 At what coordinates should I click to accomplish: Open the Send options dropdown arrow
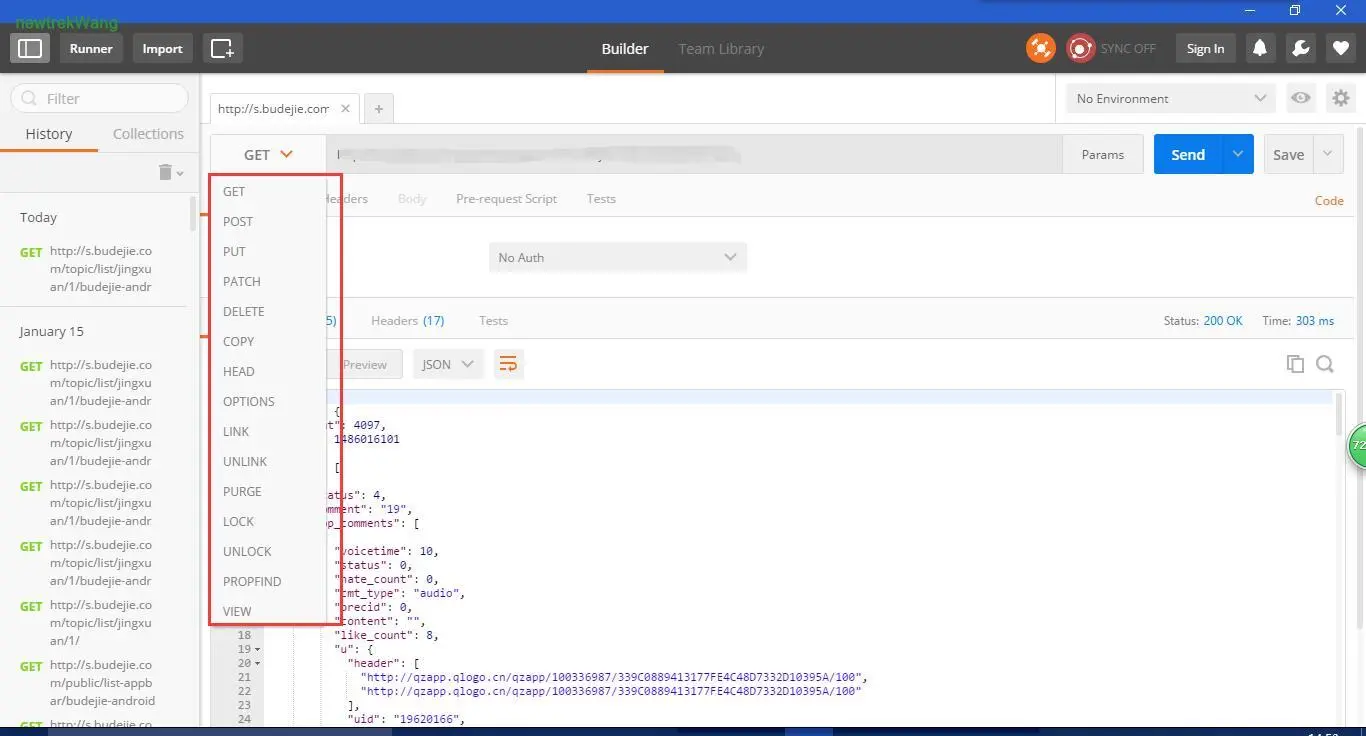point(1238,154)
